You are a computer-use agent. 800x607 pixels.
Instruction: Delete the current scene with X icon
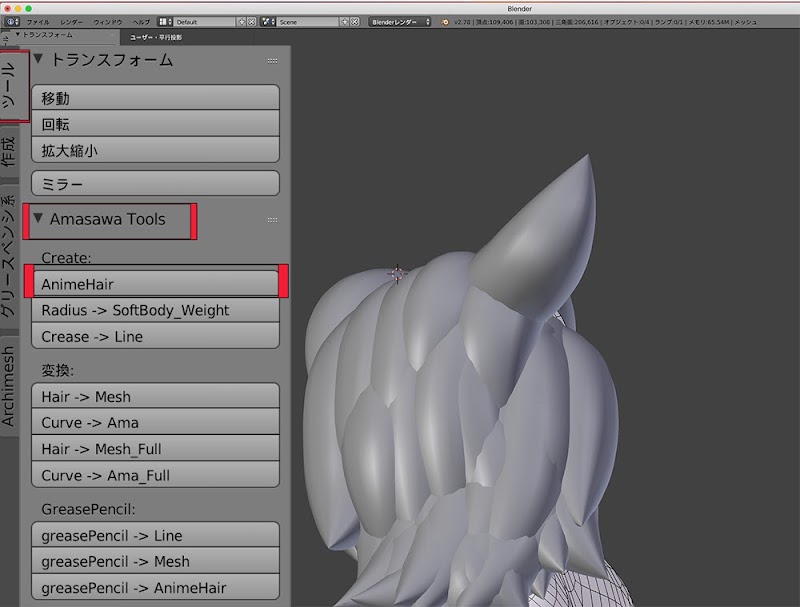pyautogui.click(x=355, y=22)
